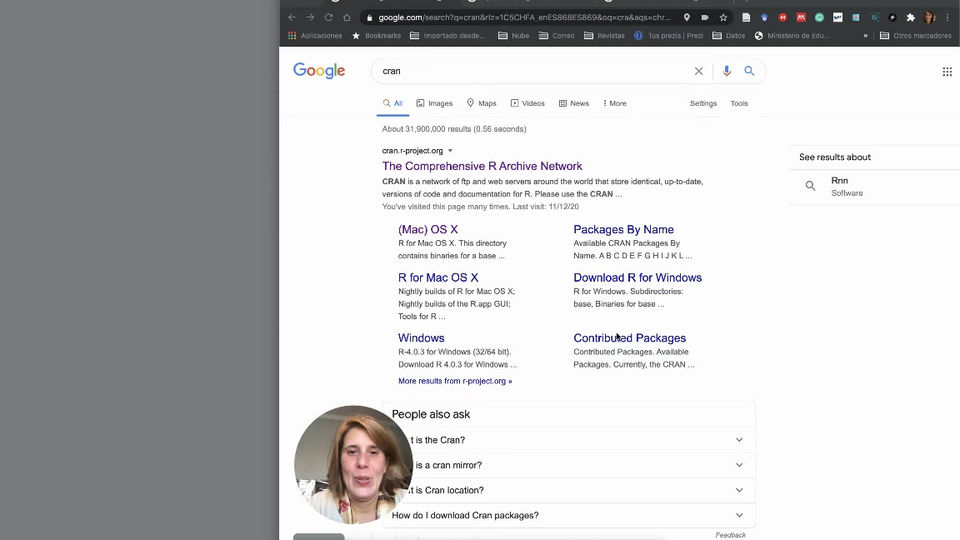Switch to the Videos tab
This screenshot has height=540, width=960.
[x=527, y=103]
